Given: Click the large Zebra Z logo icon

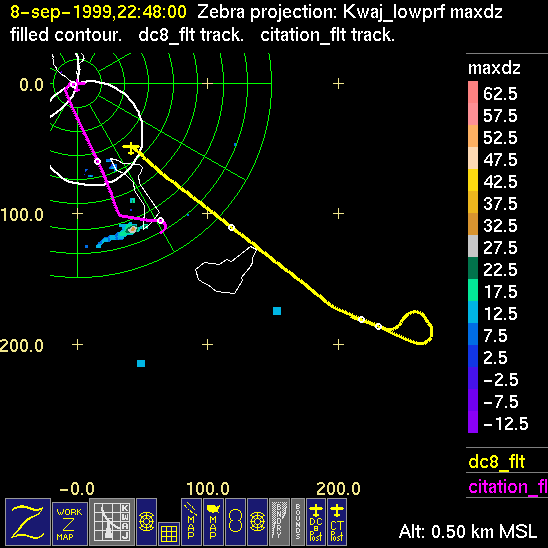Looking at the screenshot, I should coord(28,521).
